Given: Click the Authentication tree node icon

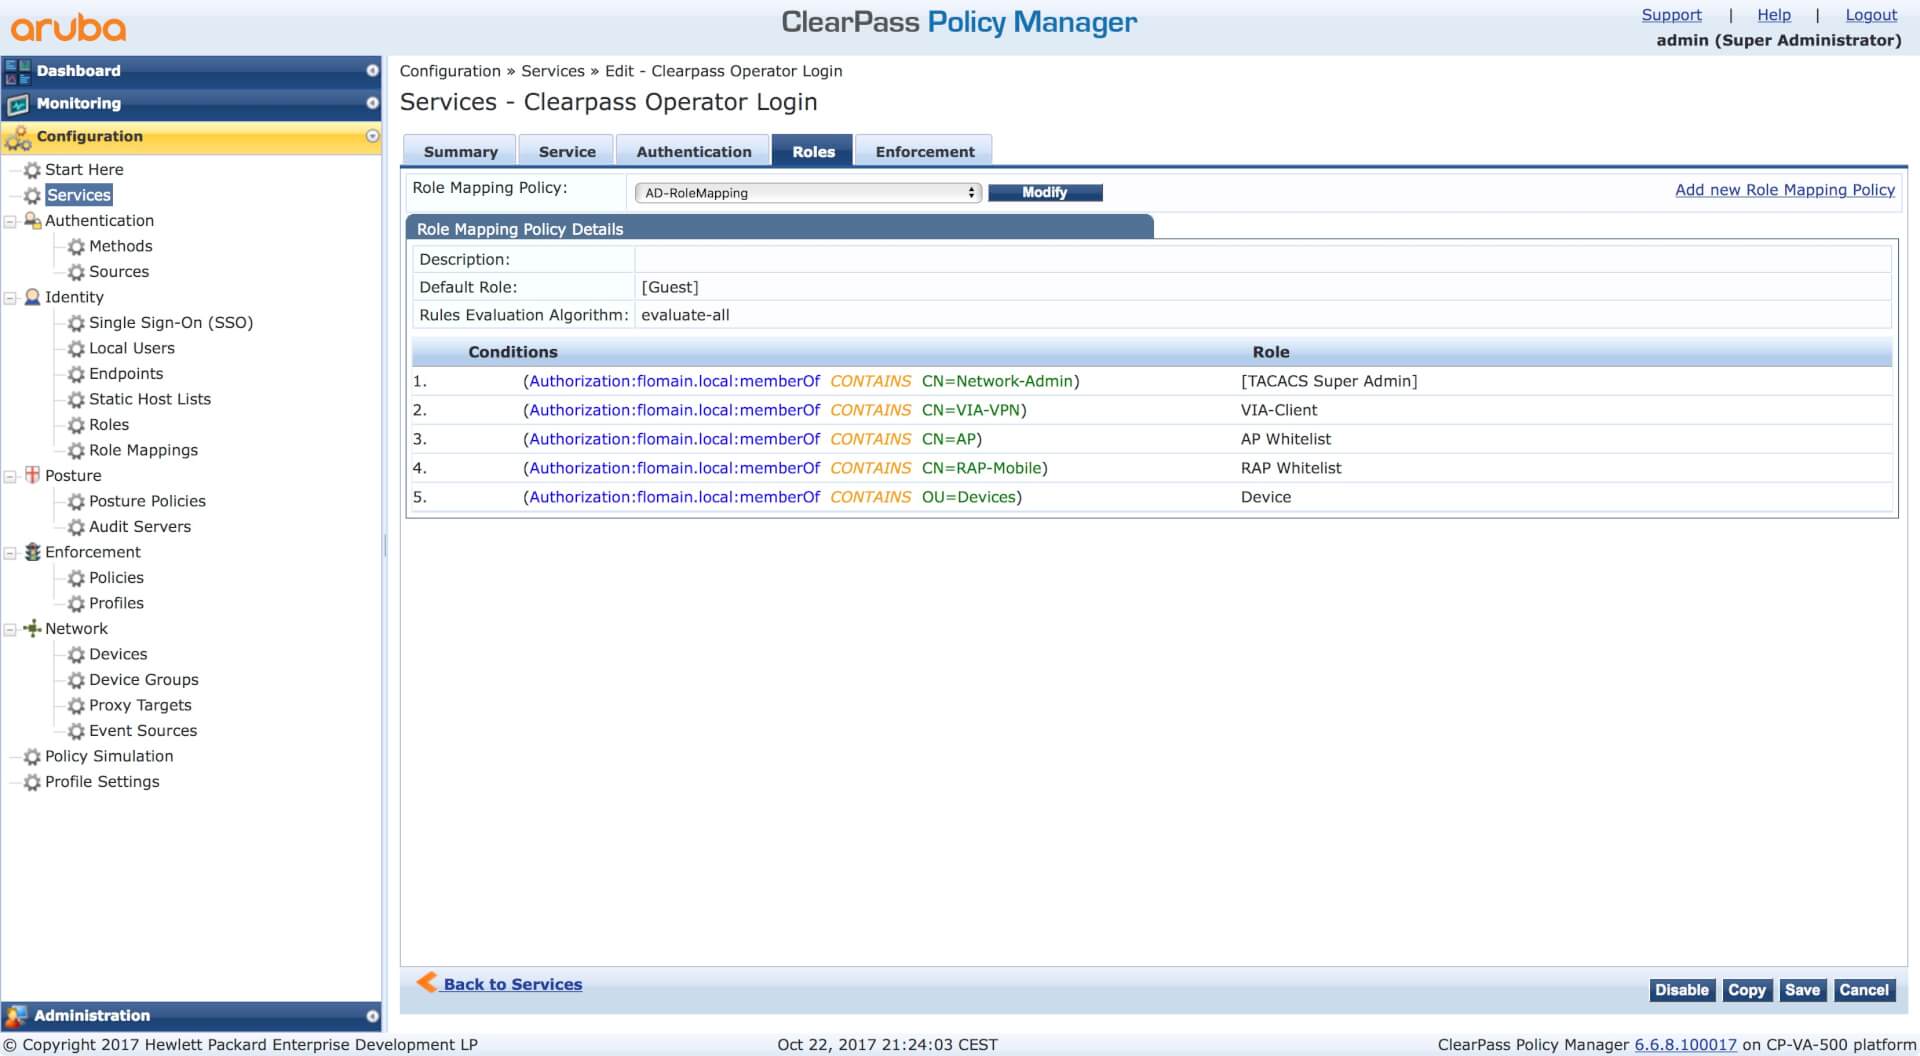Looking at the screenshot, I should (32, 221).
